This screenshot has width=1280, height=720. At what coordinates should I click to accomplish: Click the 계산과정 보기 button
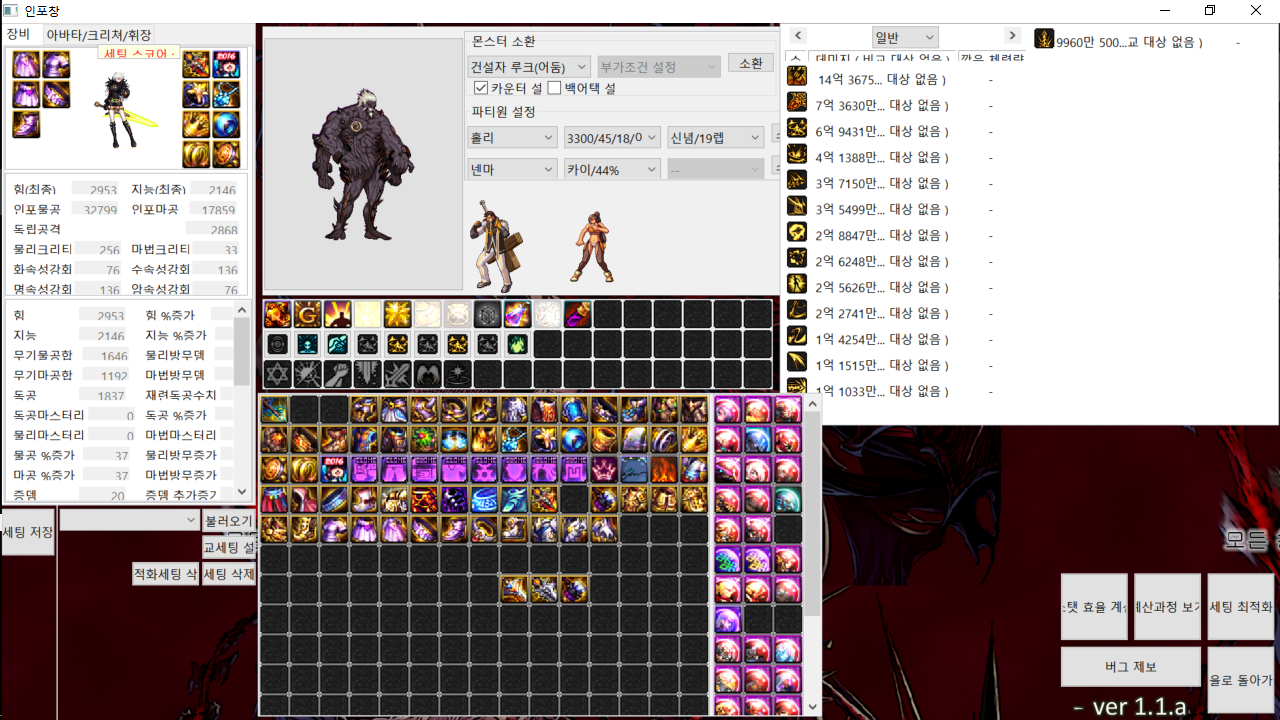coord(1168,607)
